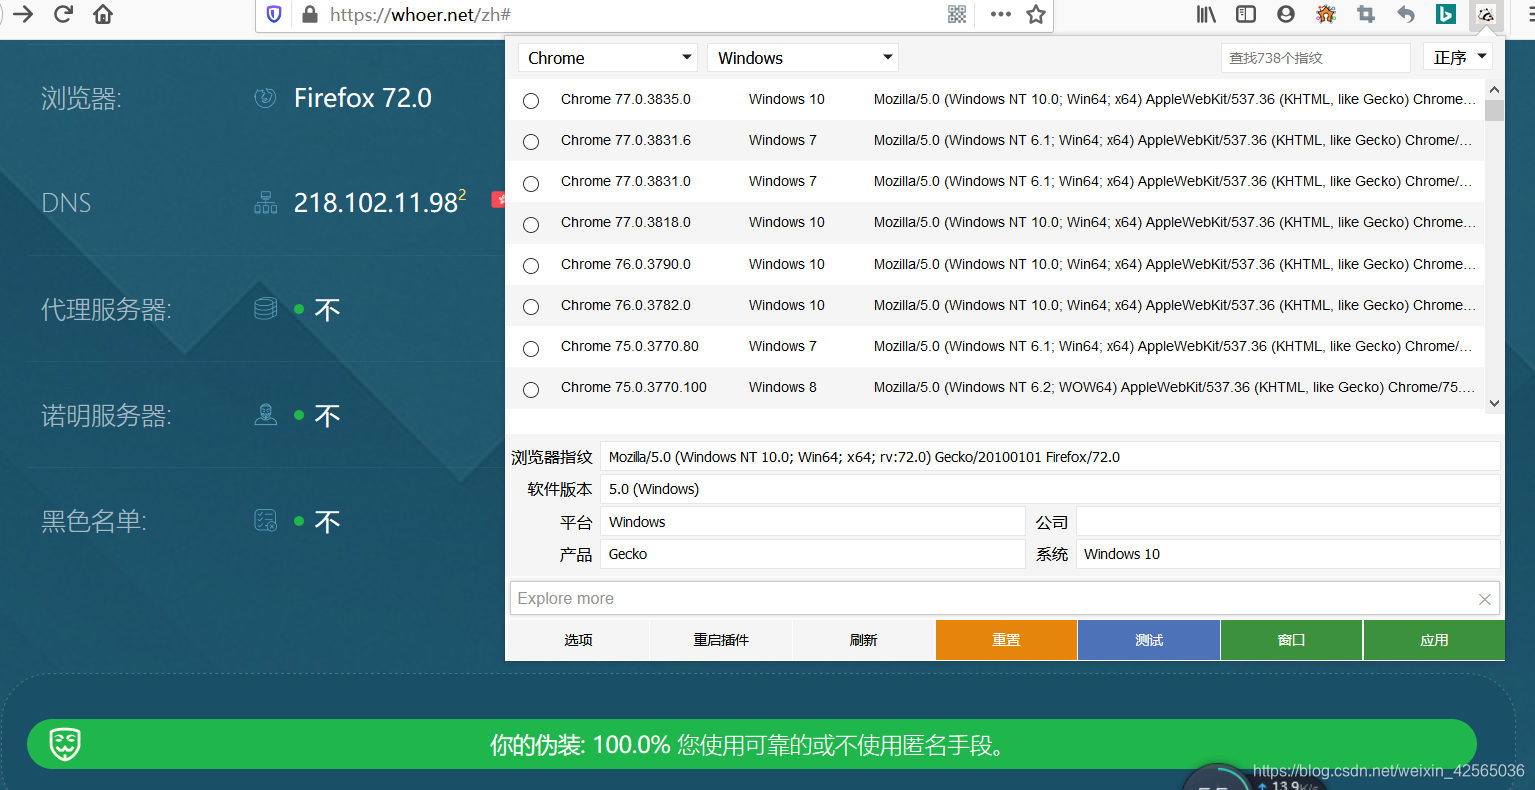1535x790 pixels.
Task: Click the mask shield in disguise banner
Action: [x=65, y=744]
